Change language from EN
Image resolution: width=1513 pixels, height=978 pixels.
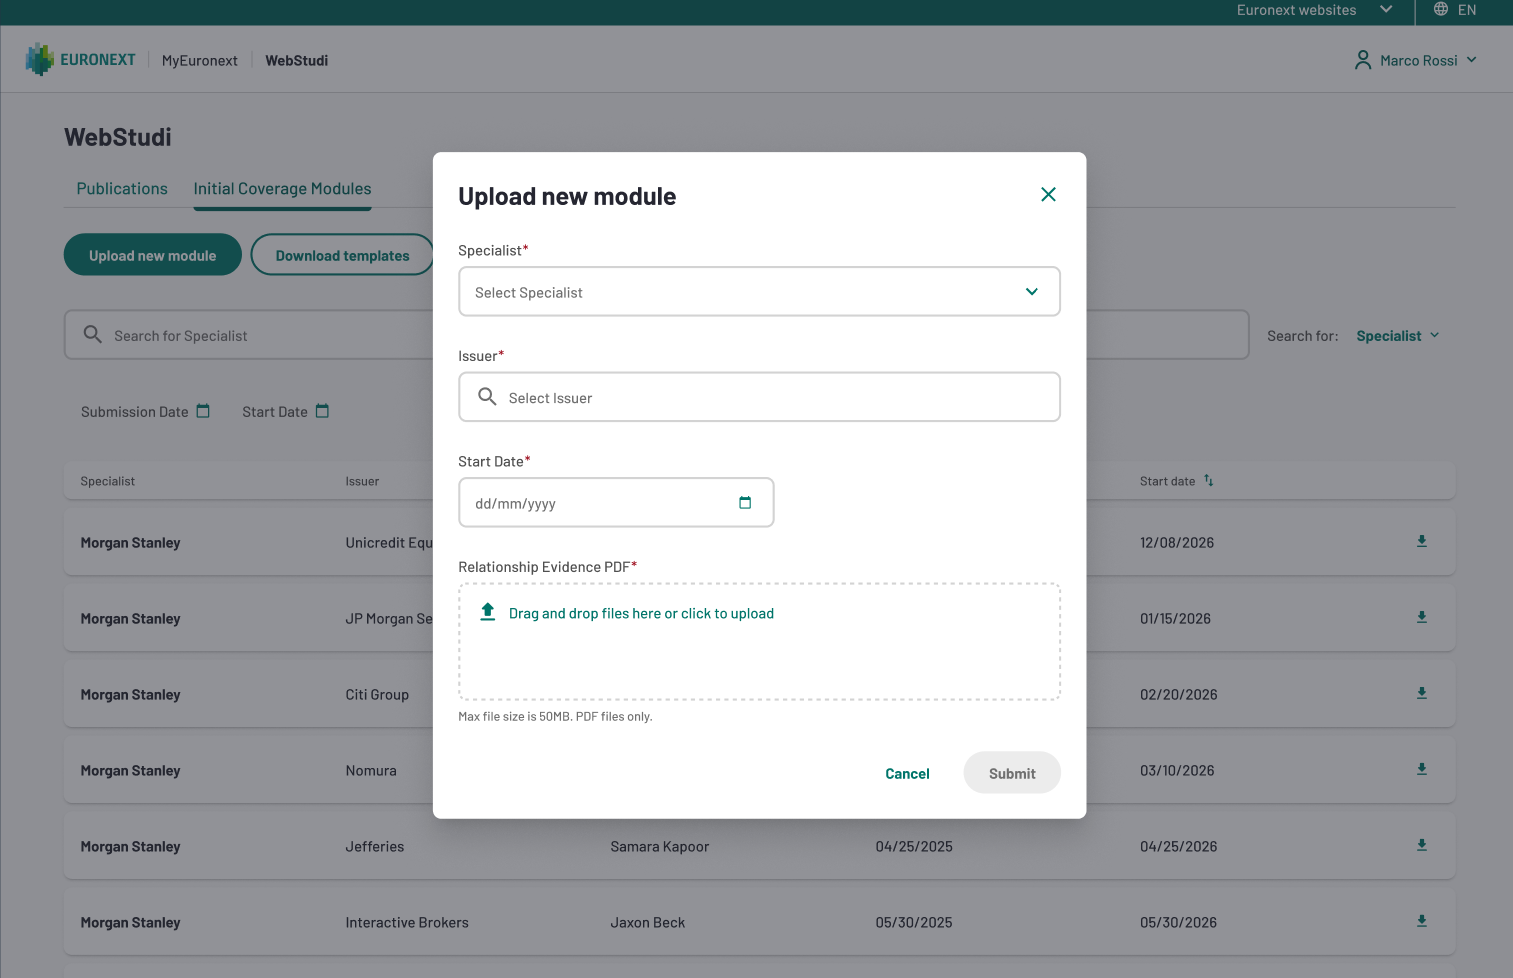pyautogui.click(x=1467, y=10)
